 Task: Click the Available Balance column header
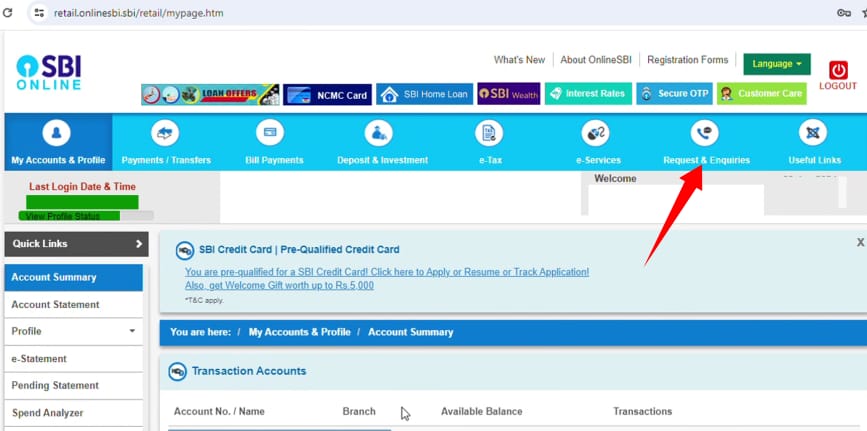coord(482,412)
